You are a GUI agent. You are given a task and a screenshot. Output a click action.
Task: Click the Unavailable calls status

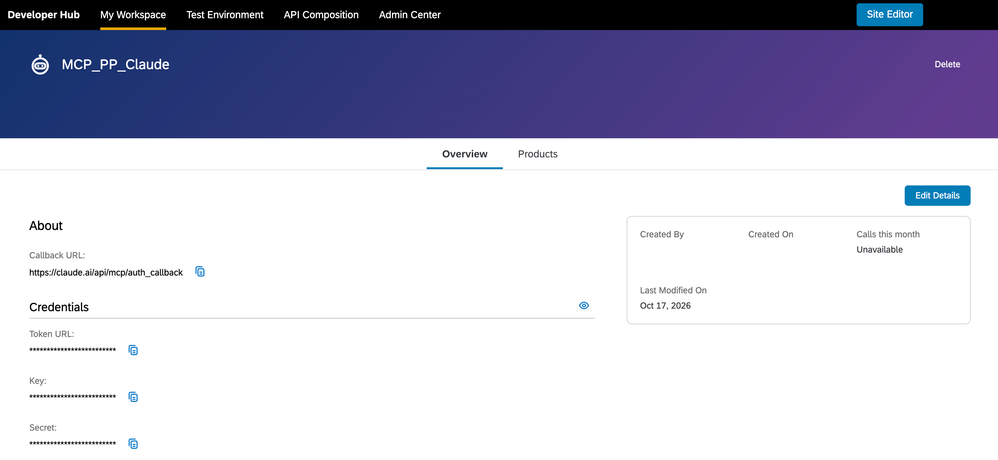[880, 249]
